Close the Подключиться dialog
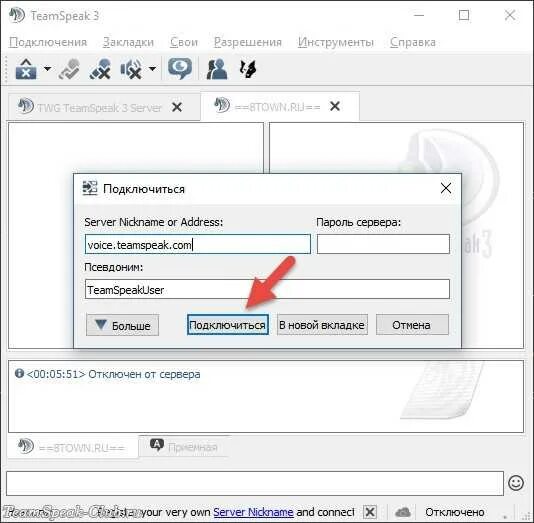The width and height of the screenshot is (534, 523). [x=446, y=188]
